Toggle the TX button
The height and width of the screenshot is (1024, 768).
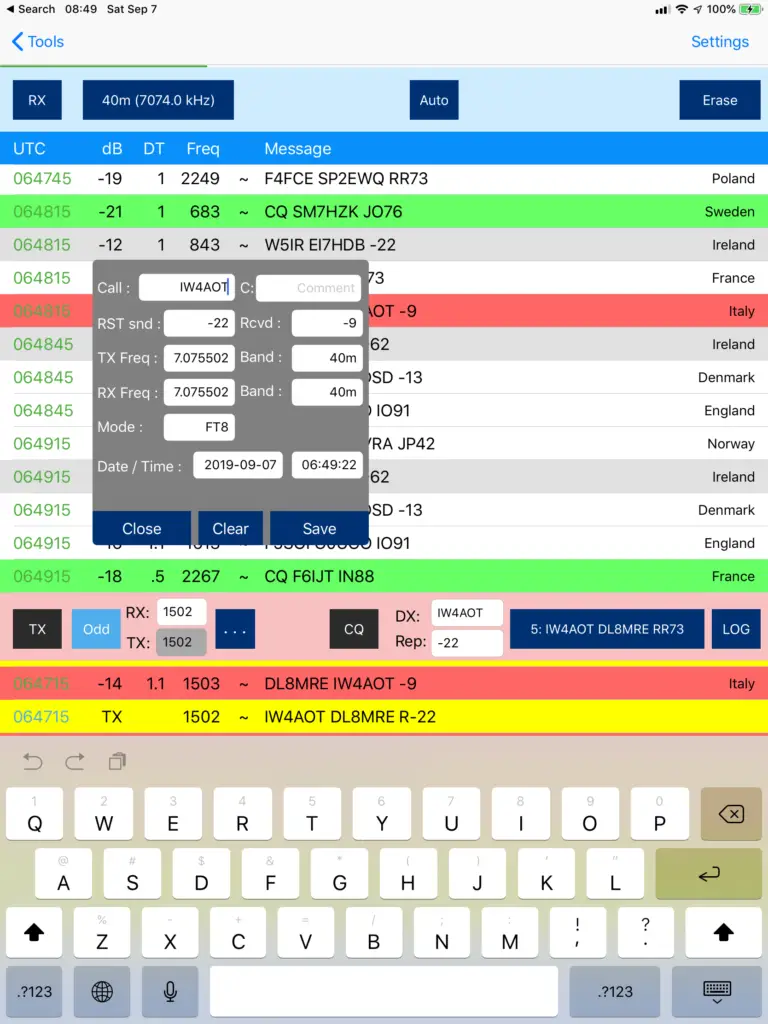37,629
